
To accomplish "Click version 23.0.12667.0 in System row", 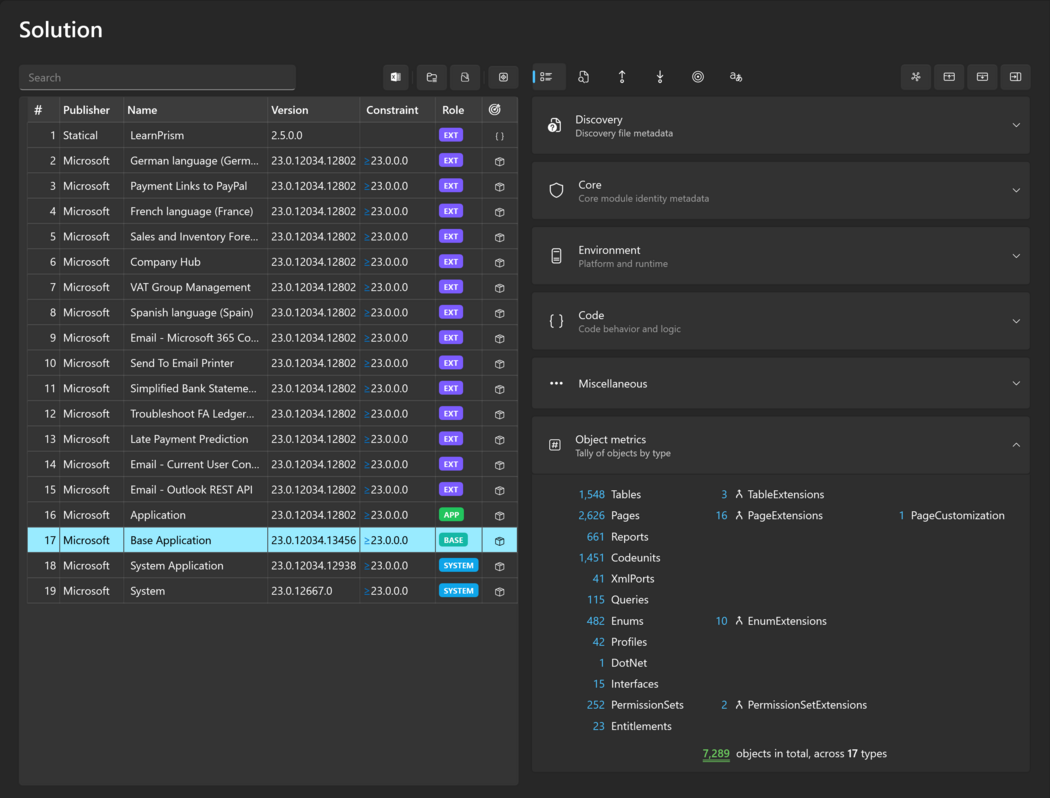I will tap(301, 591).
